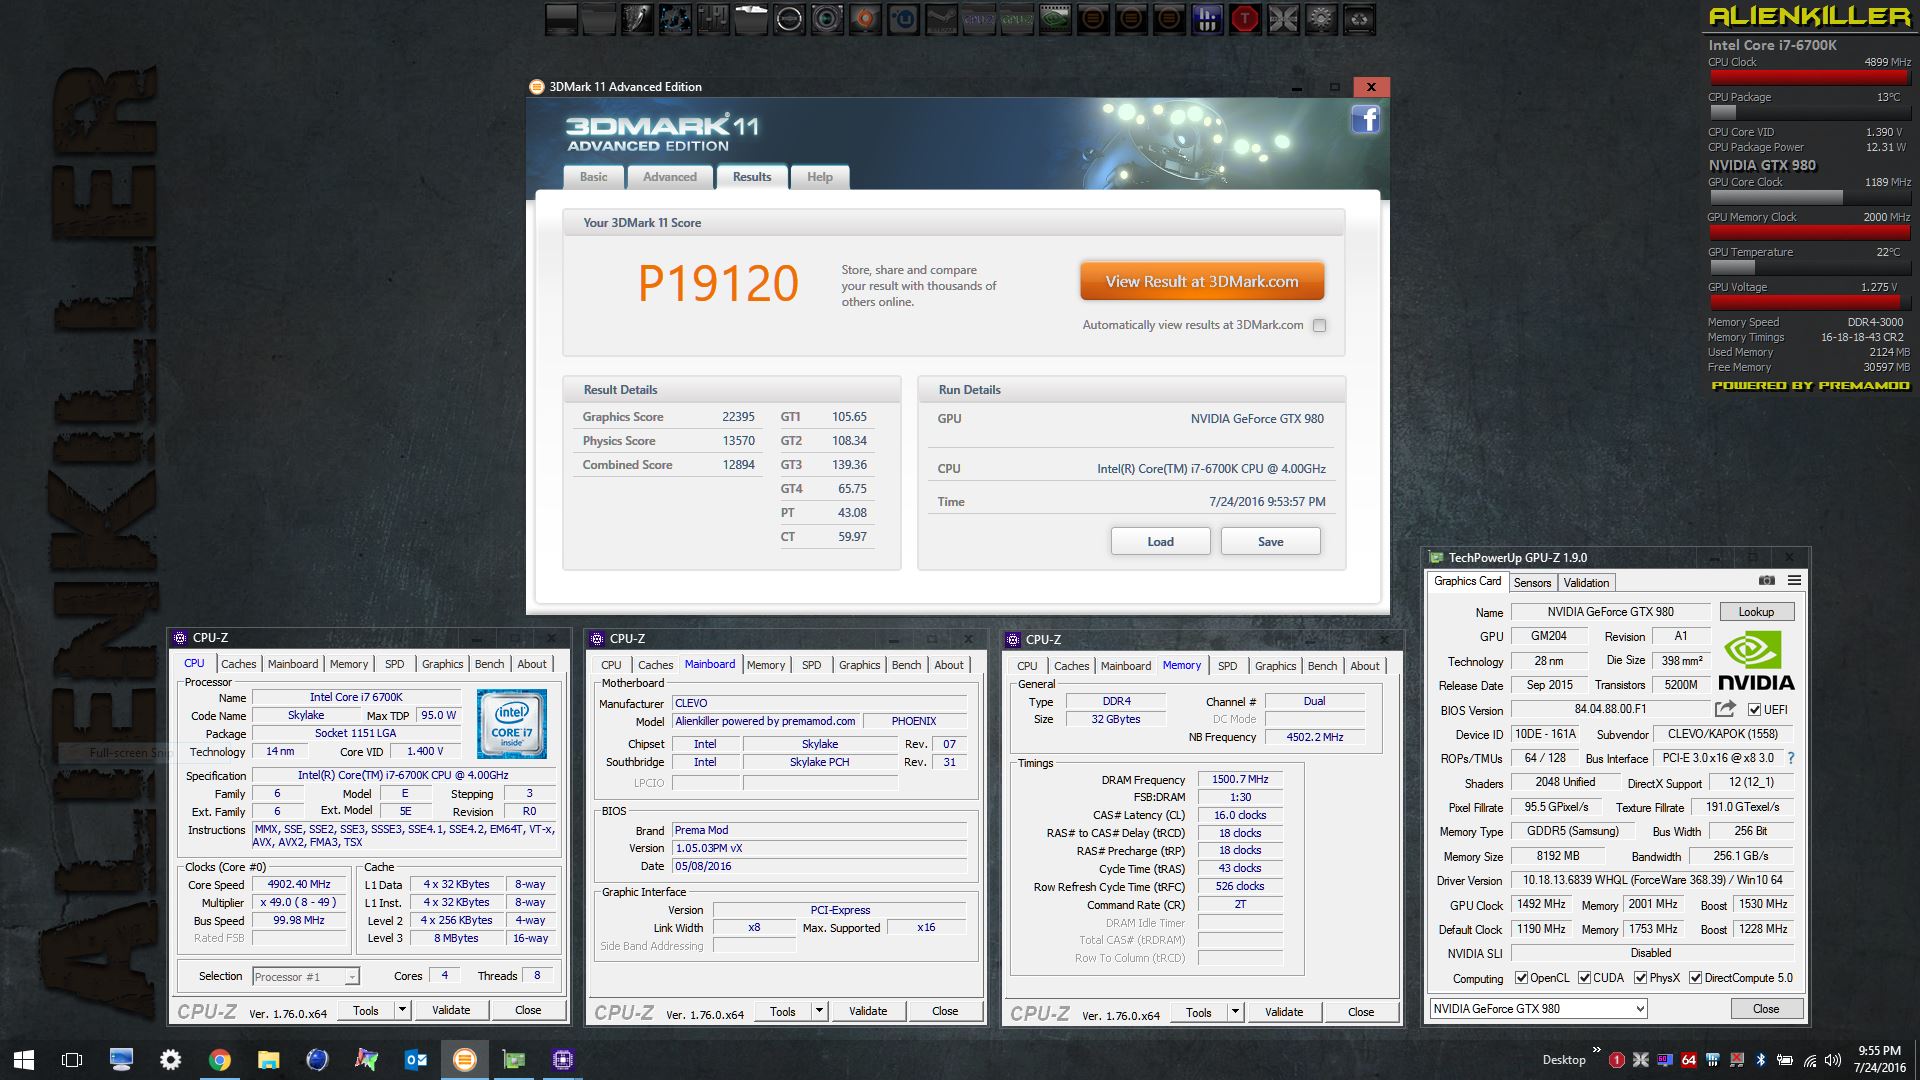This screenshot has width=1920, height=1080.
Task: Click View Result at 3DMark.com button
Action: 1202,282
